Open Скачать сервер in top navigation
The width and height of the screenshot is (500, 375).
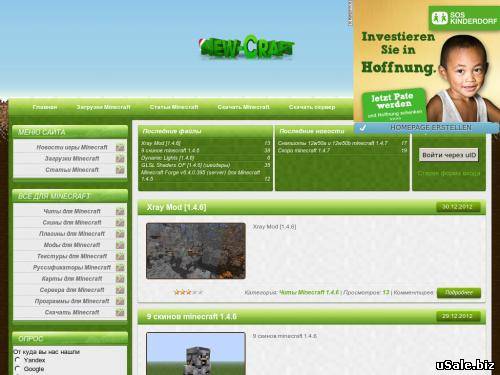click(312, 107)
